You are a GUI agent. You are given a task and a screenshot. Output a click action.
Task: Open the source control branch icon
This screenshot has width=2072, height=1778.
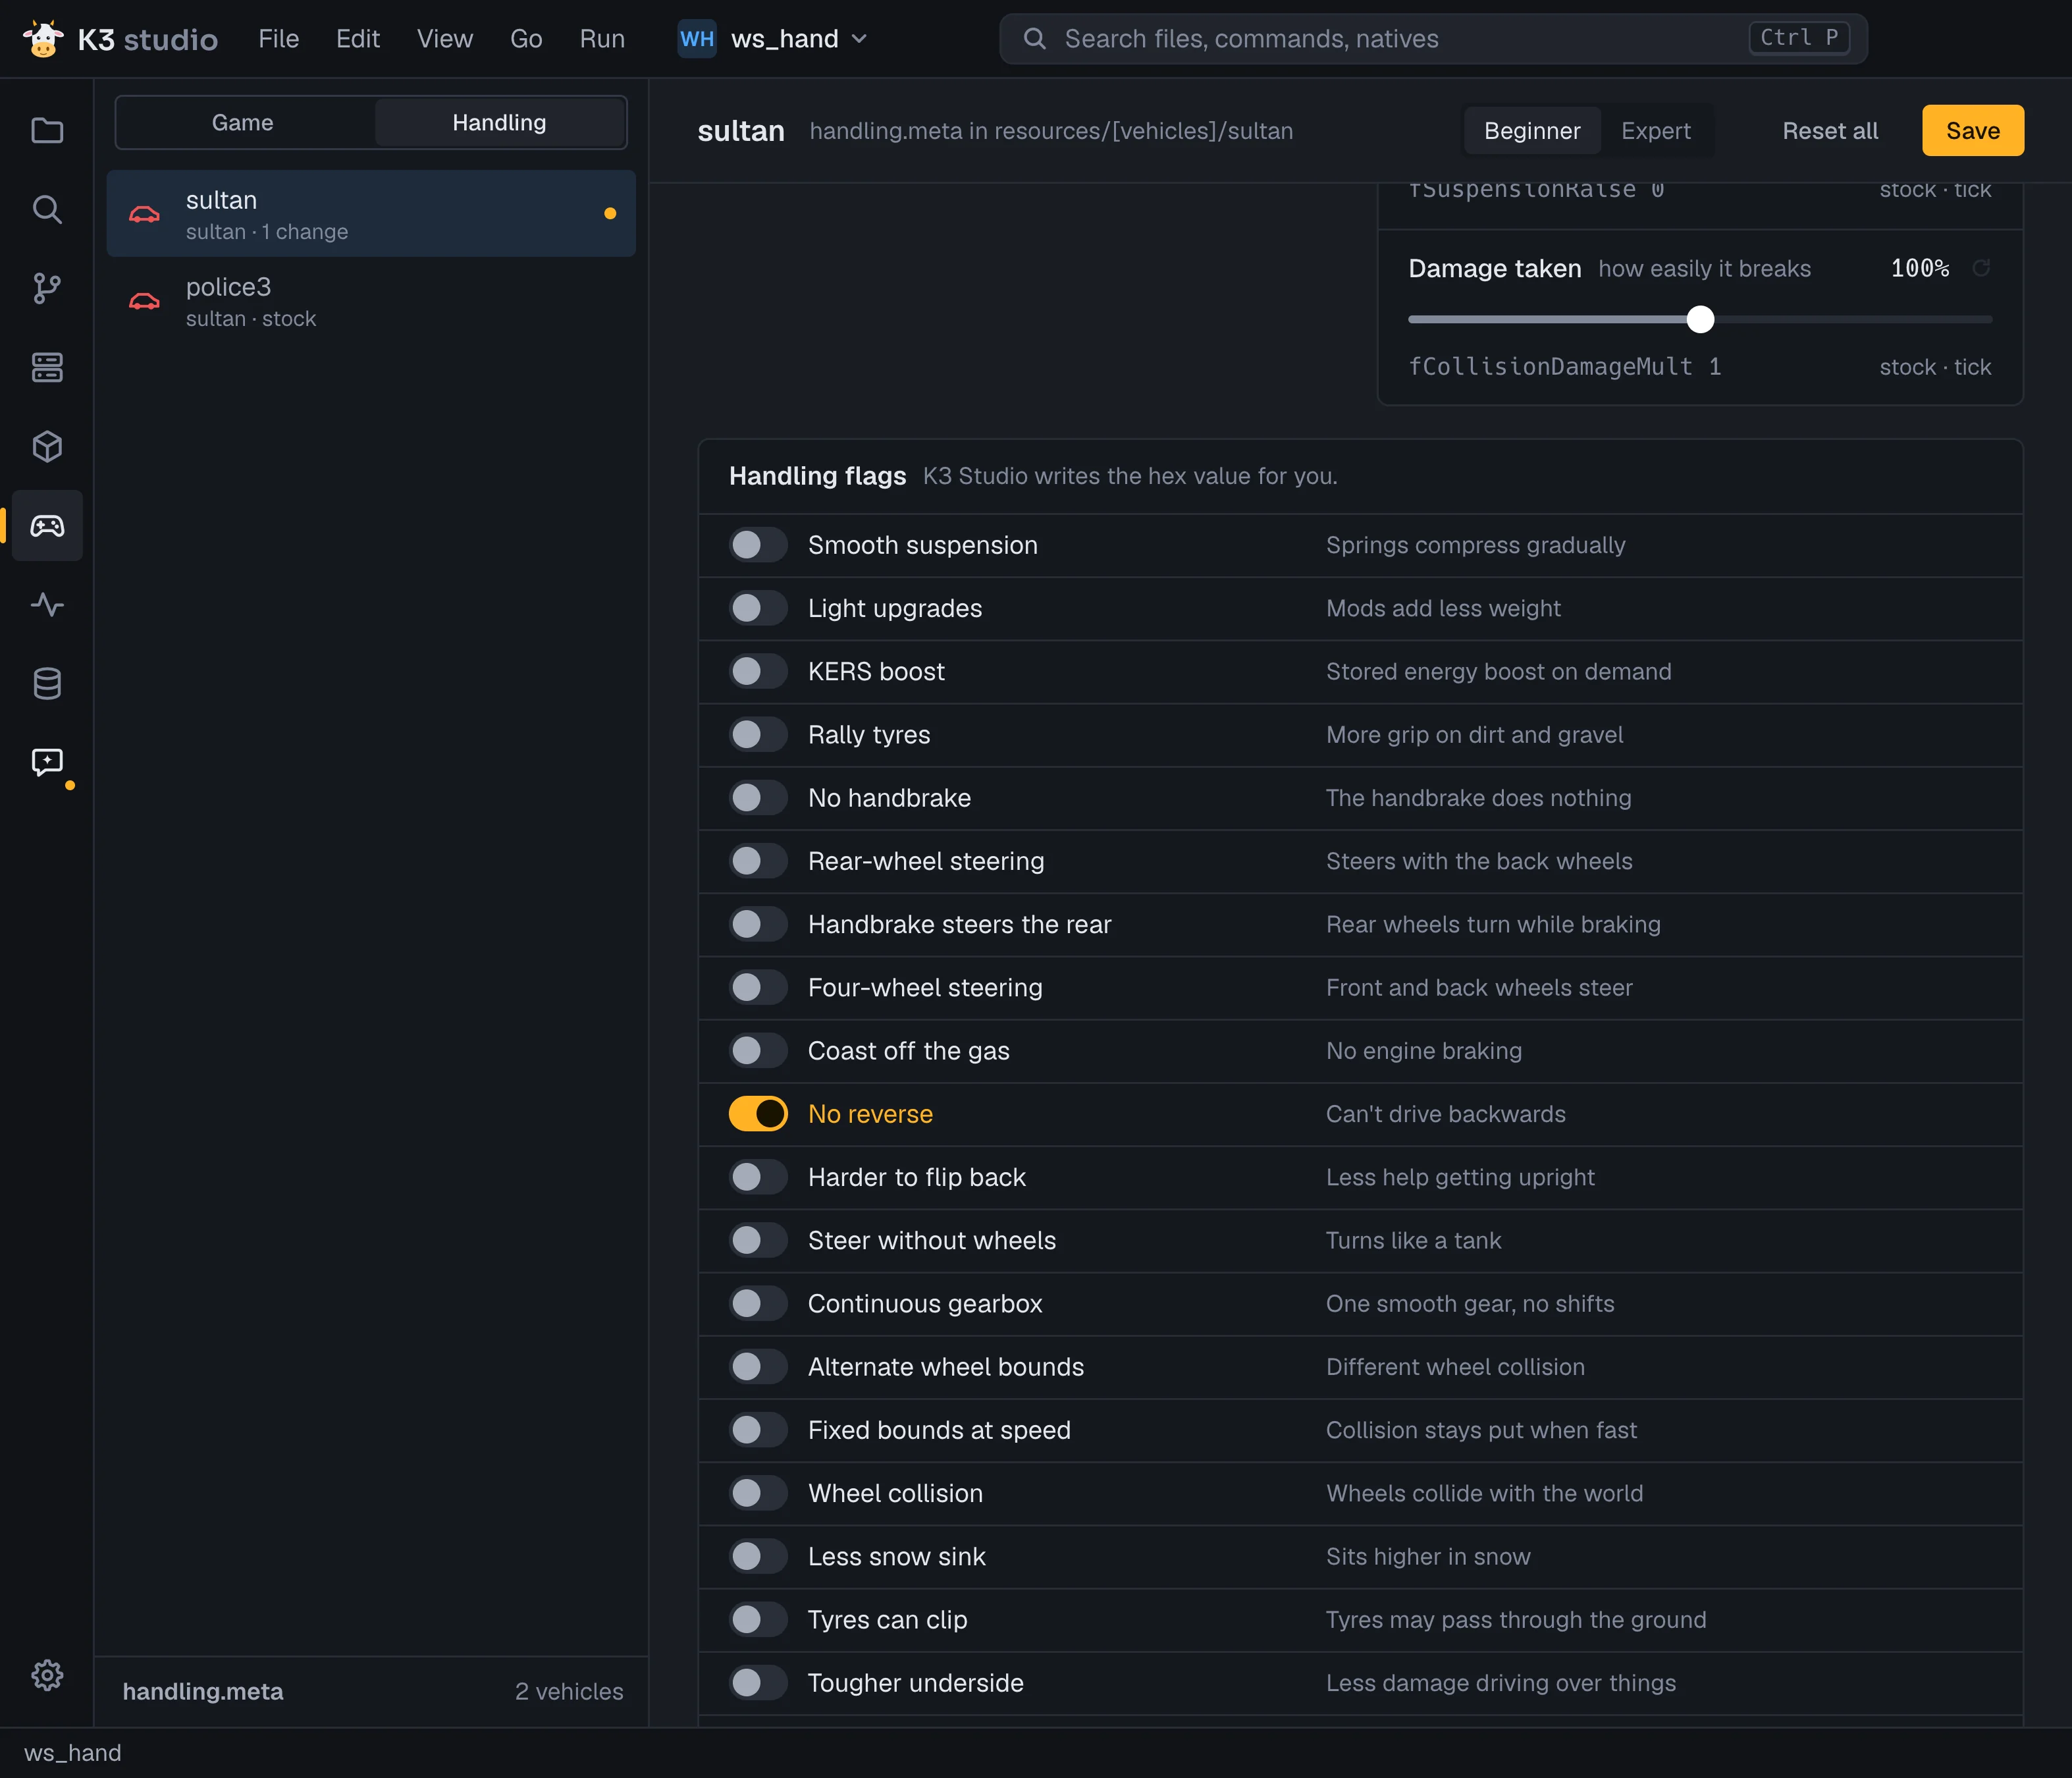point(47,288)
